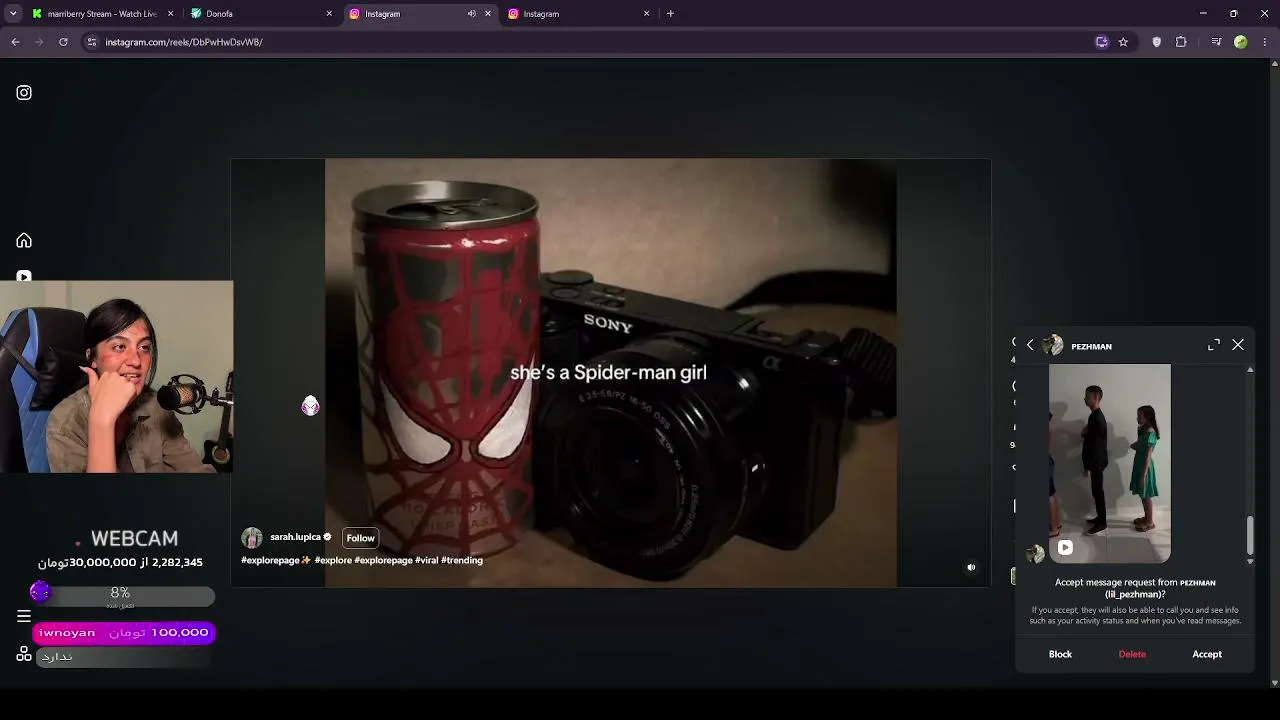
Task: Mute the audio-playing Instagram tab
Action: pos(472,14)
